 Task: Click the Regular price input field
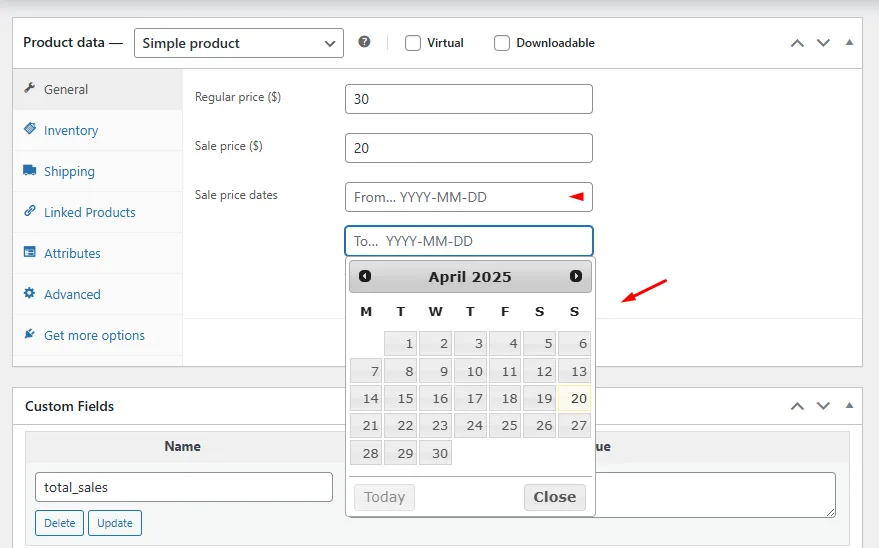click(x=468, y=99)
